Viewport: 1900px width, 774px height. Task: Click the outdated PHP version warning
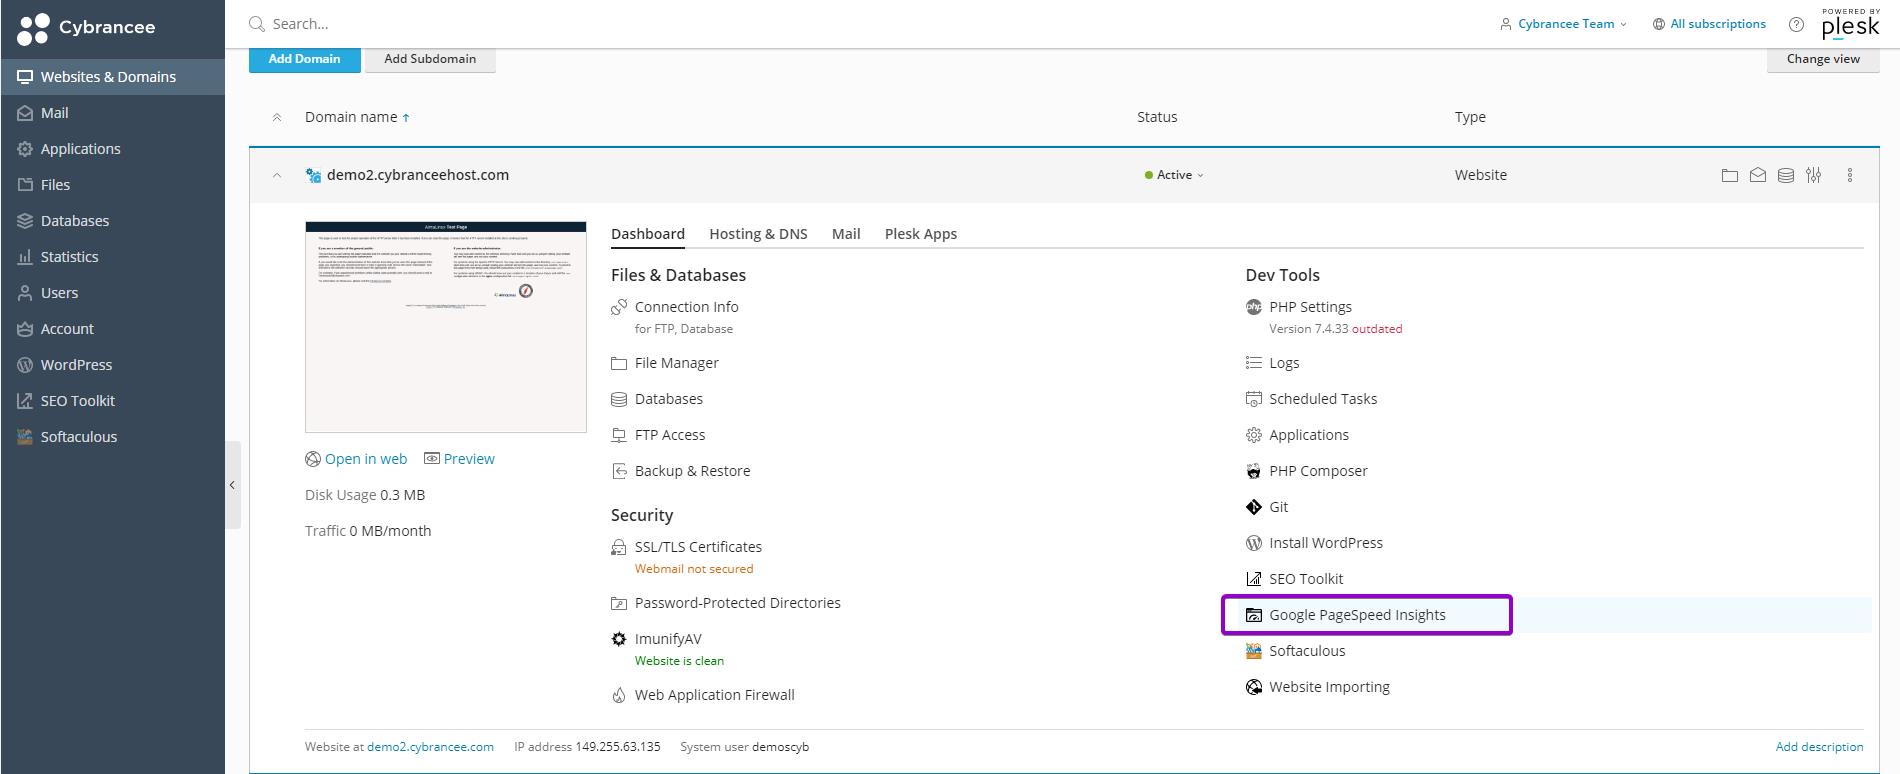tap(1376, 329)
